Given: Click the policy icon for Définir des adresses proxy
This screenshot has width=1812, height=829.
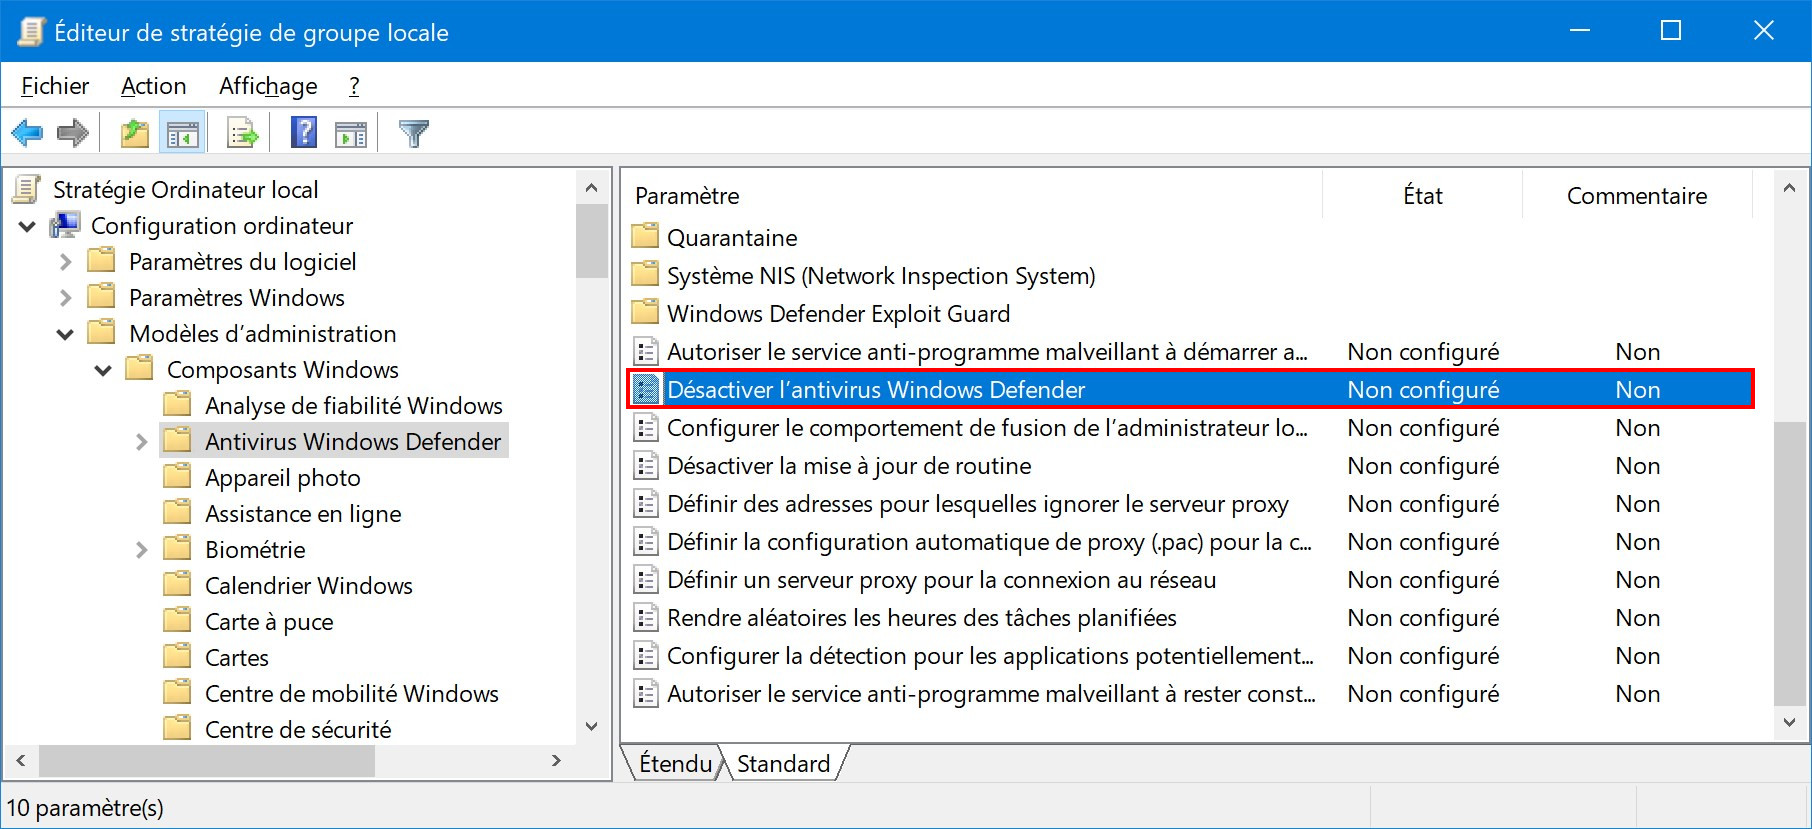Looking at the screenshot, I should click(646, 504).
